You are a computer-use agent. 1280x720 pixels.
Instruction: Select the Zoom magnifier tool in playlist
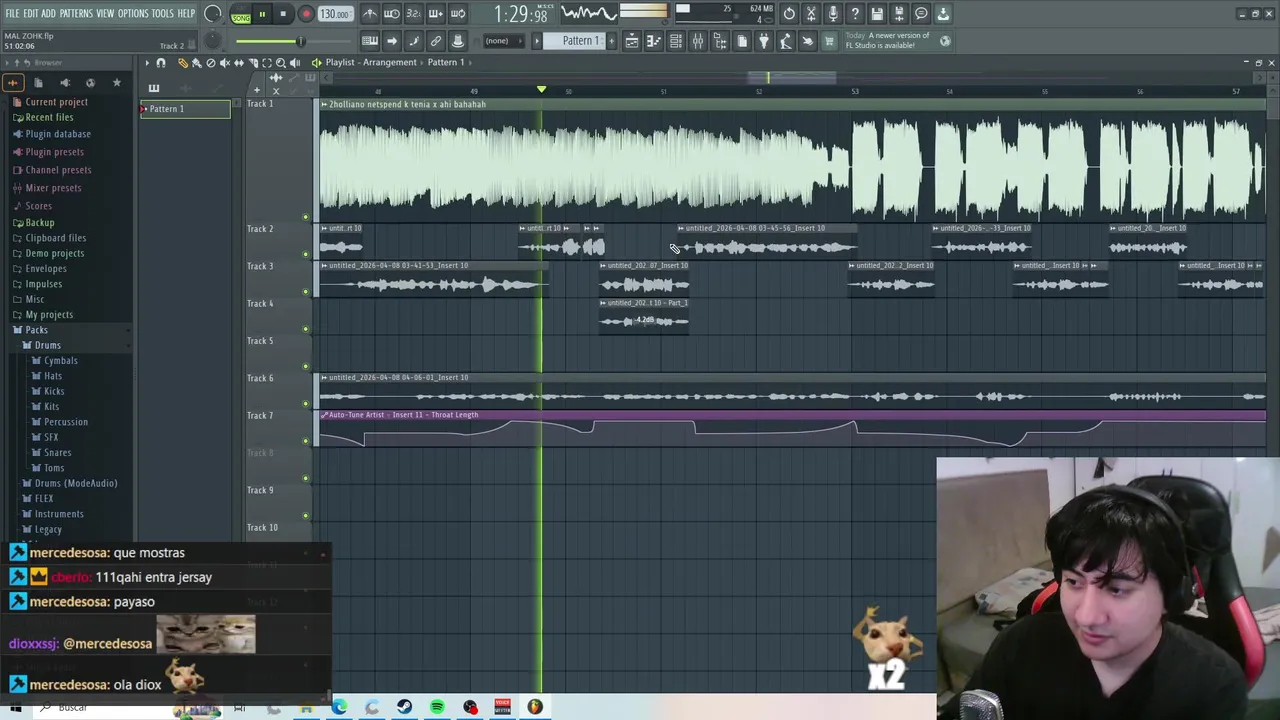pyautogui.click(x=281, y=62)
